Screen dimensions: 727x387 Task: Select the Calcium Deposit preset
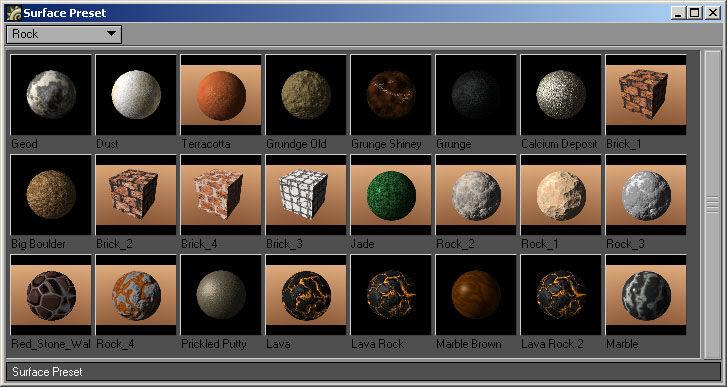561,95
